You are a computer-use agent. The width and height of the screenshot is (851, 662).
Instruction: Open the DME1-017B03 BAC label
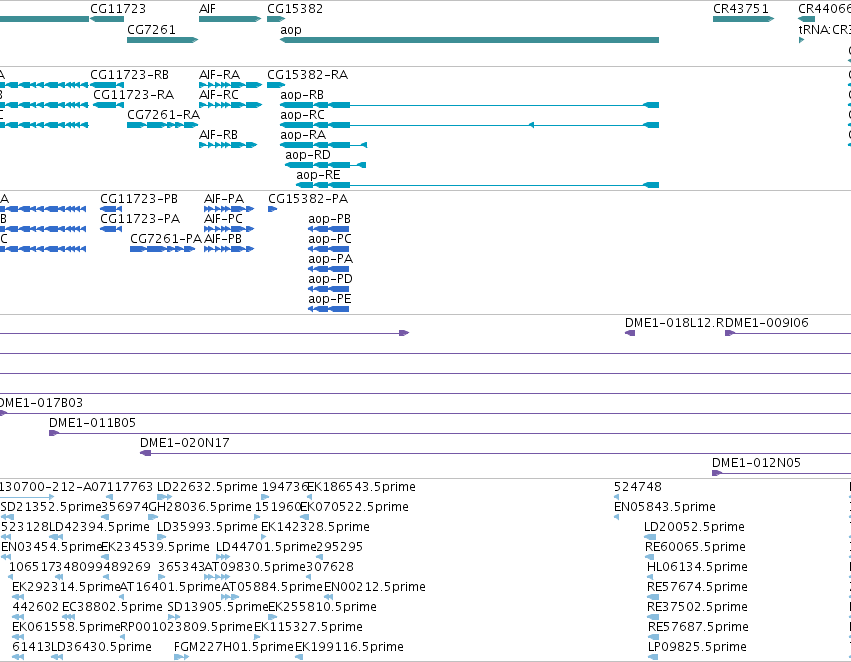(x=41, y=403)
